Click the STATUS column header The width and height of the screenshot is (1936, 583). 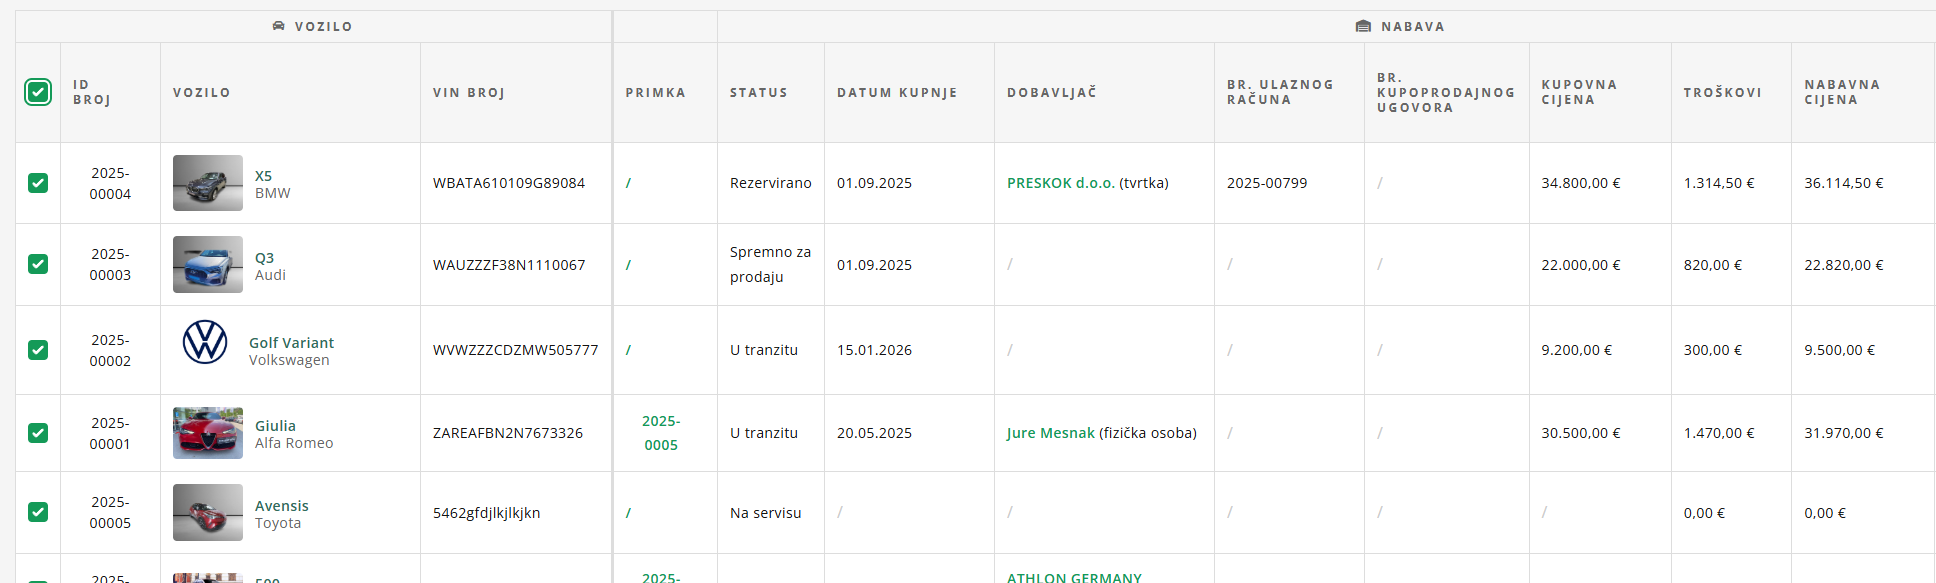pyautogui.click(x=758, y=93)
